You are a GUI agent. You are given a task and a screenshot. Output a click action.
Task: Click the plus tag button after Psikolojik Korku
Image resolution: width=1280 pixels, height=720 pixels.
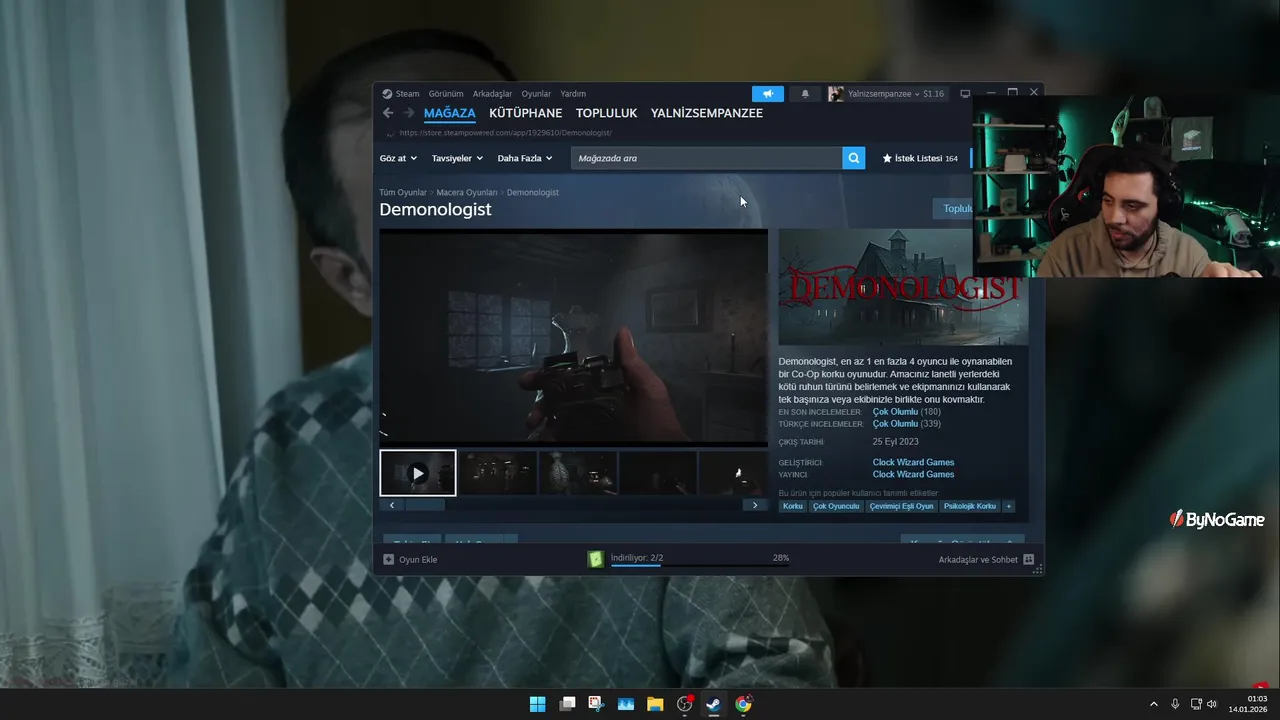click(1008, 506)
